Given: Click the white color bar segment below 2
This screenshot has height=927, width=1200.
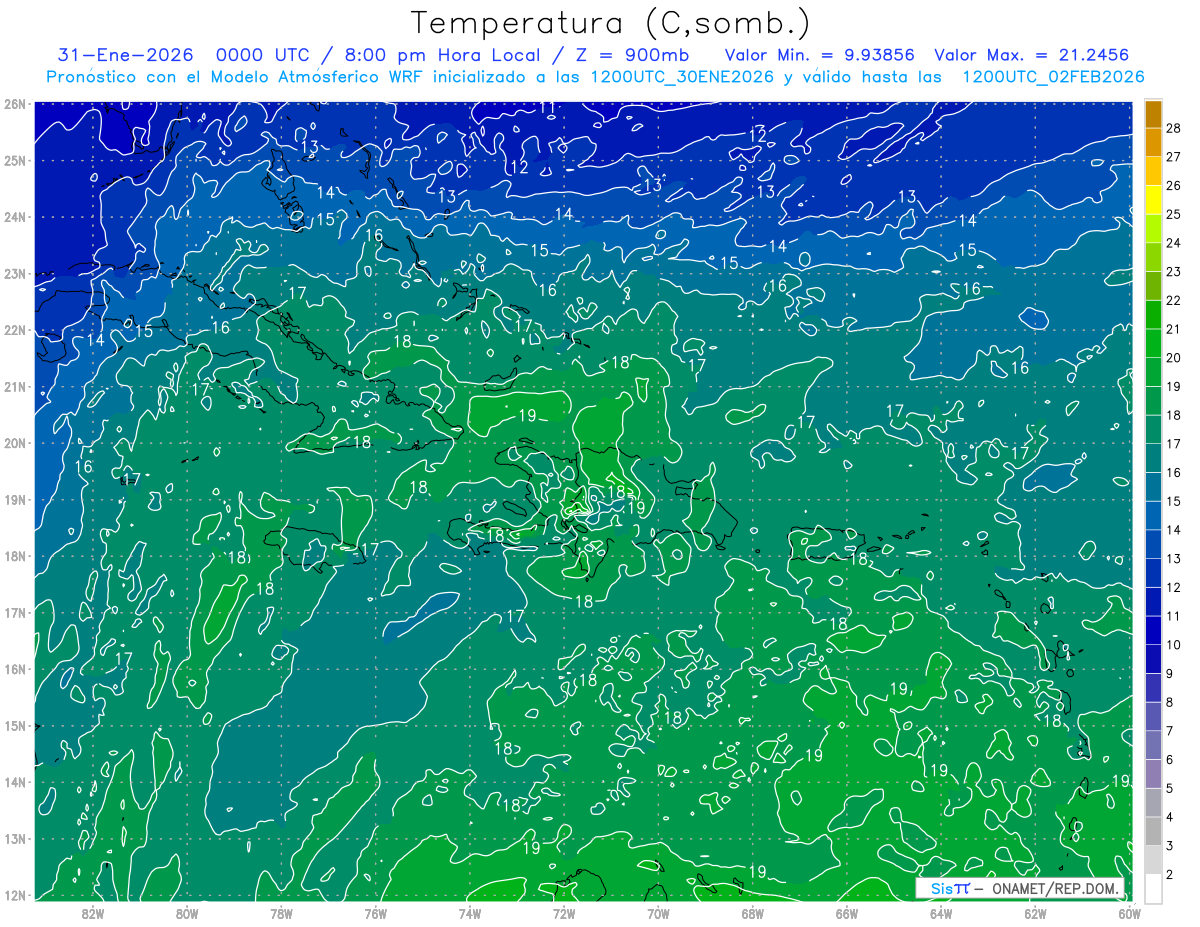Looking at the screenshot, I should click(x=1153, y=888).
